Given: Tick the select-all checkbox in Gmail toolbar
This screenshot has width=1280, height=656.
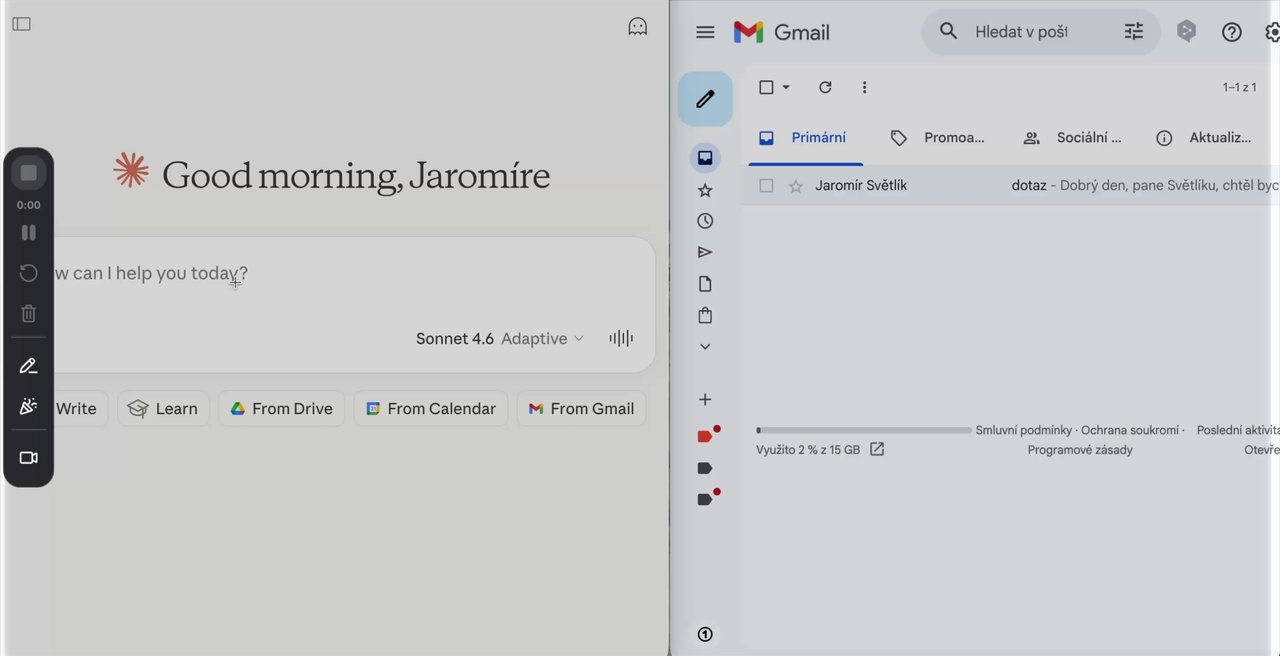Looking at the screenshot, I should coord(766,87).
